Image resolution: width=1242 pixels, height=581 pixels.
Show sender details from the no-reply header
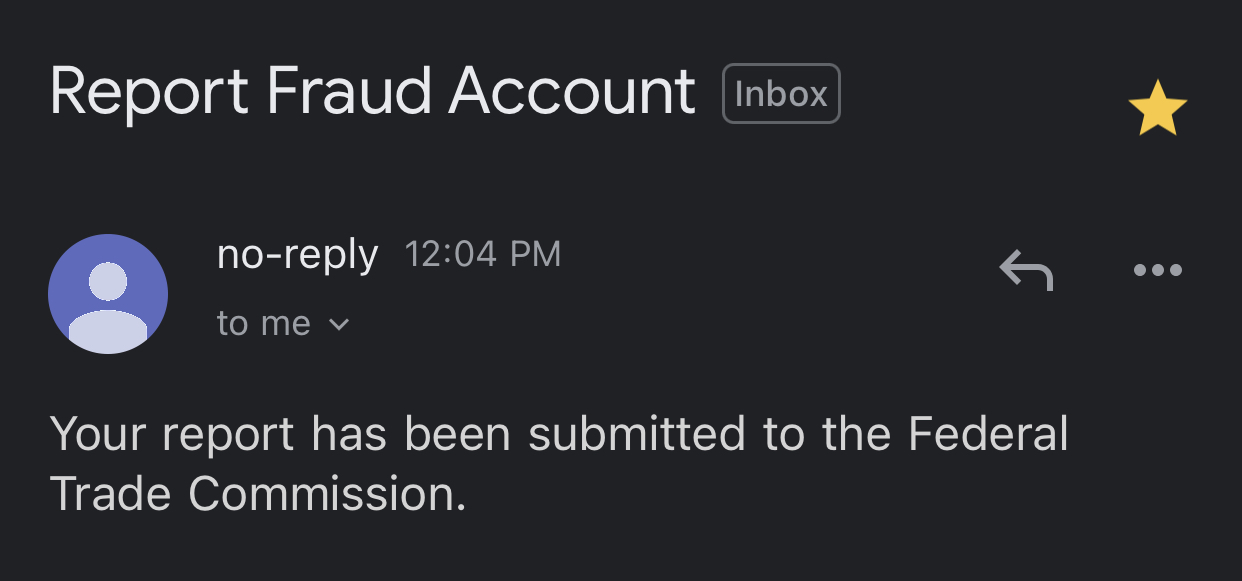(297, 255)
